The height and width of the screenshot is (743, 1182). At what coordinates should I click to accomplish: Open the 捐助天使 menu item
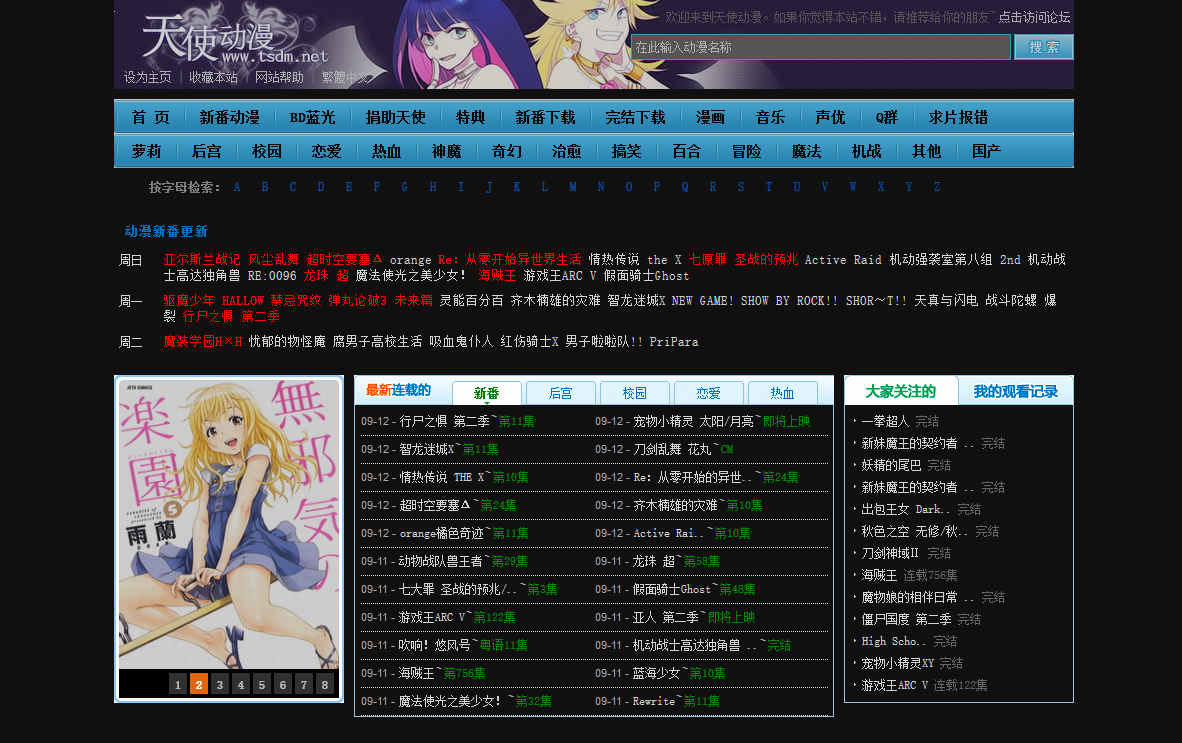(x=396, y=118)
